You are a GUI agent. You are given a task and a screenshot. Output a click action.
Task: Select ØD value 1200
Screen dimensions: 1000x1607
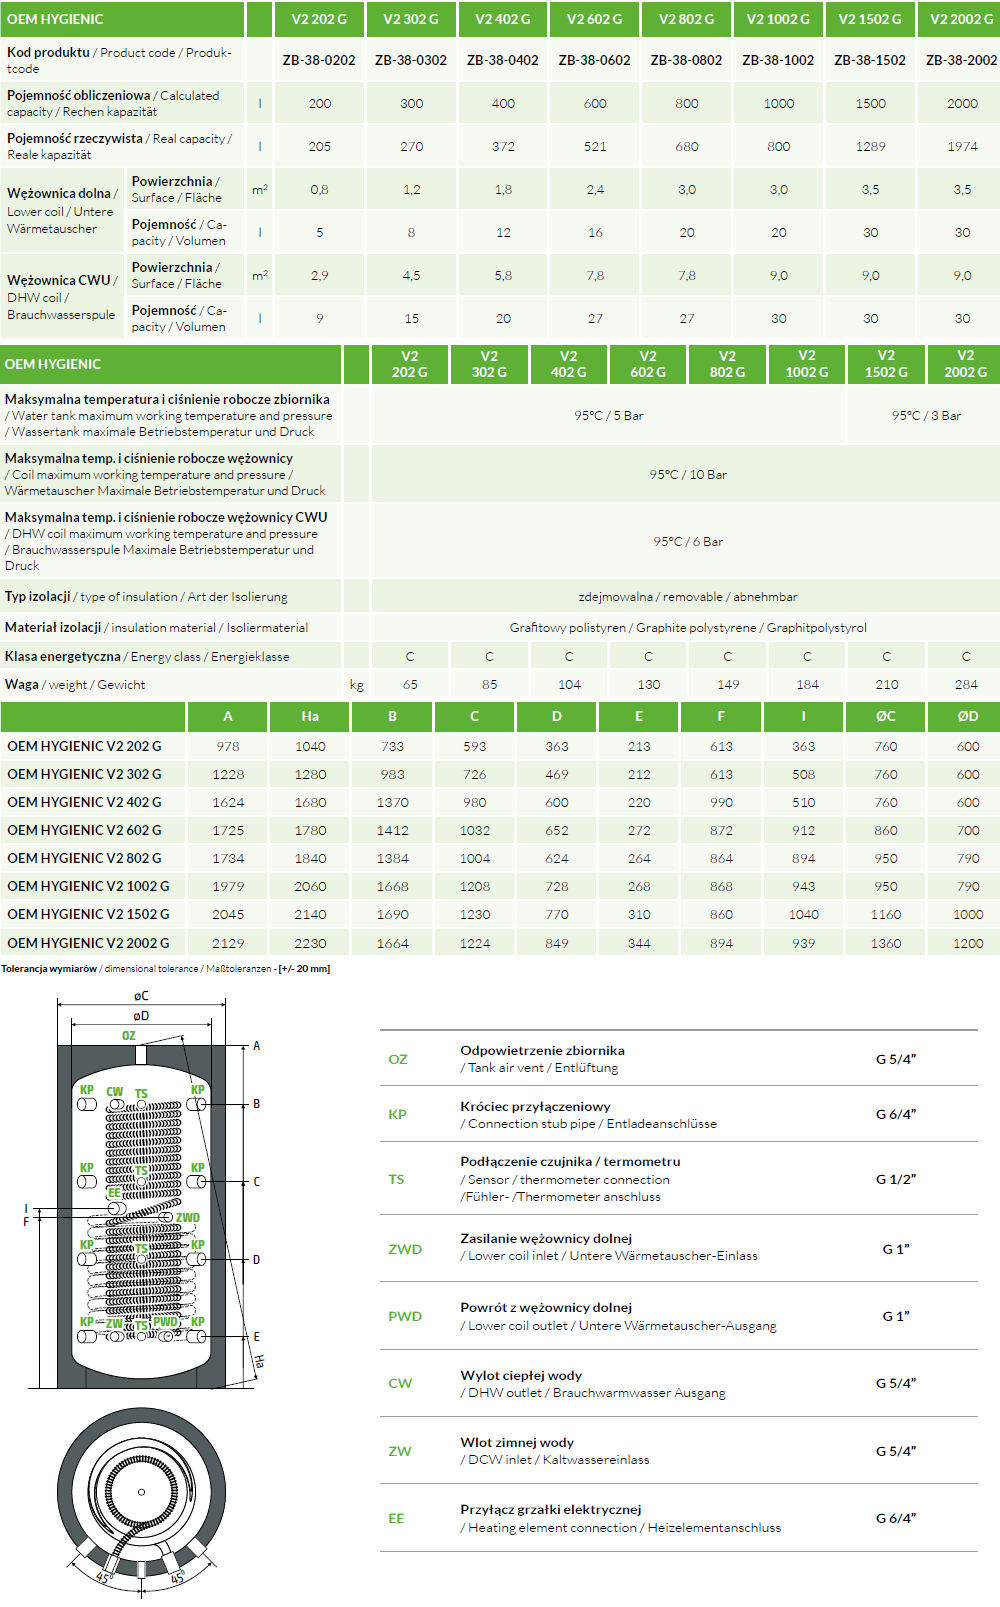968,943
